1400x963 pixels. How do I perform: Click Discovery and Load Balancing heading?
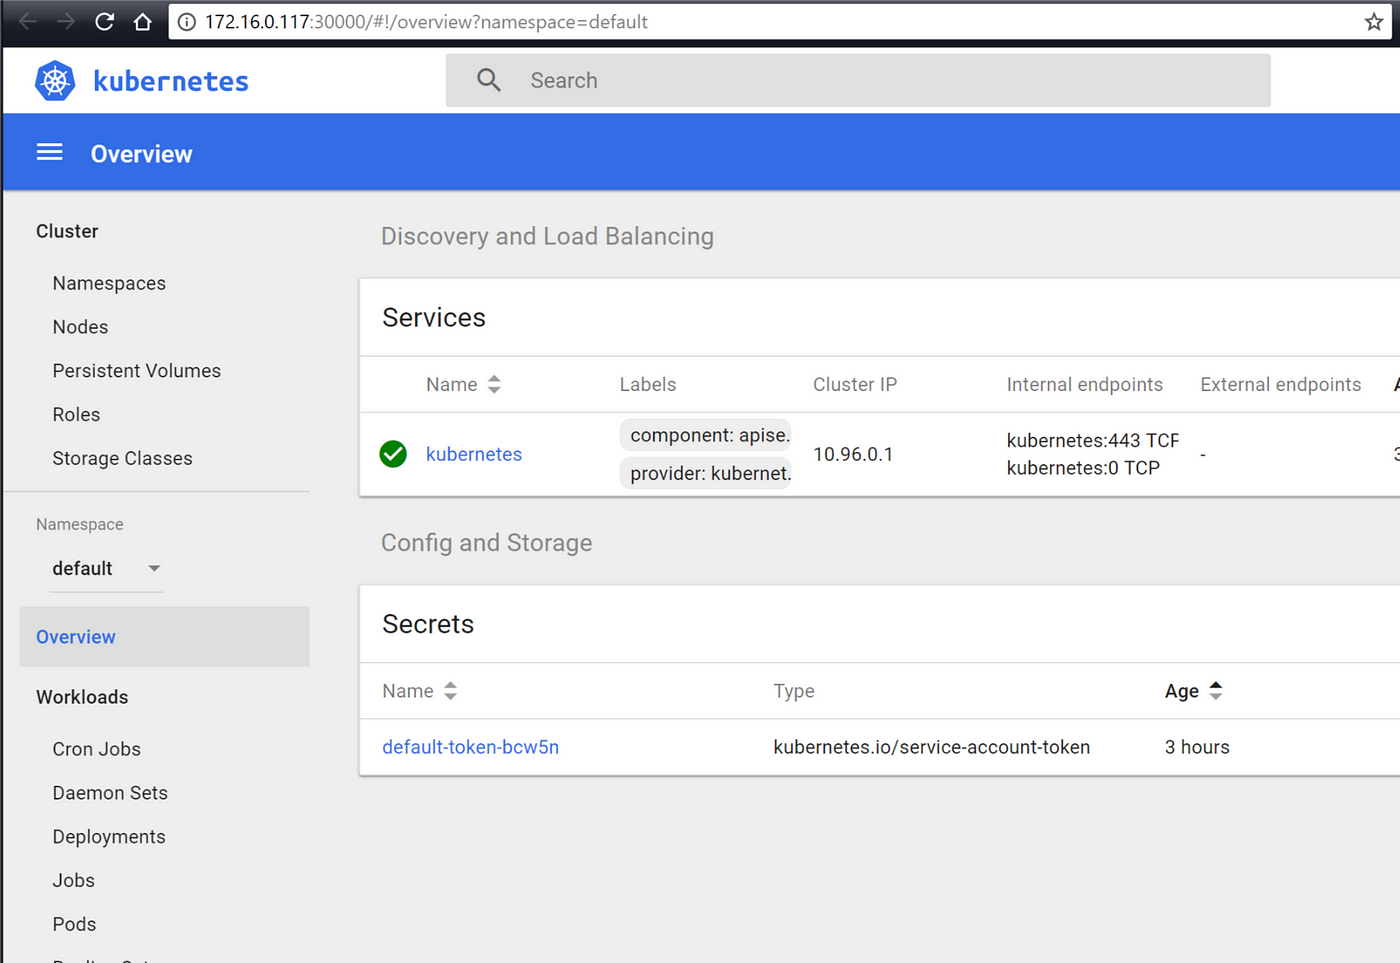548,236
